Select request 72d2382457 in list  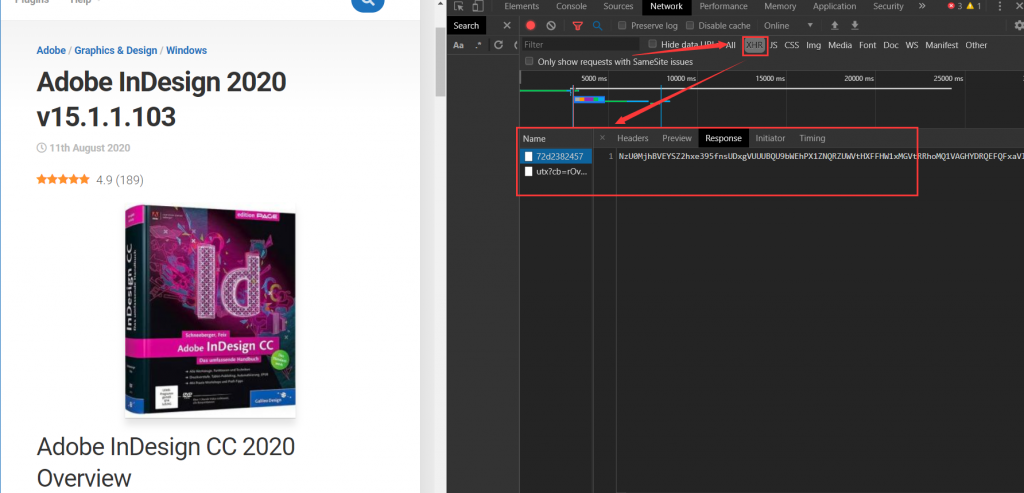click(556, 157)
